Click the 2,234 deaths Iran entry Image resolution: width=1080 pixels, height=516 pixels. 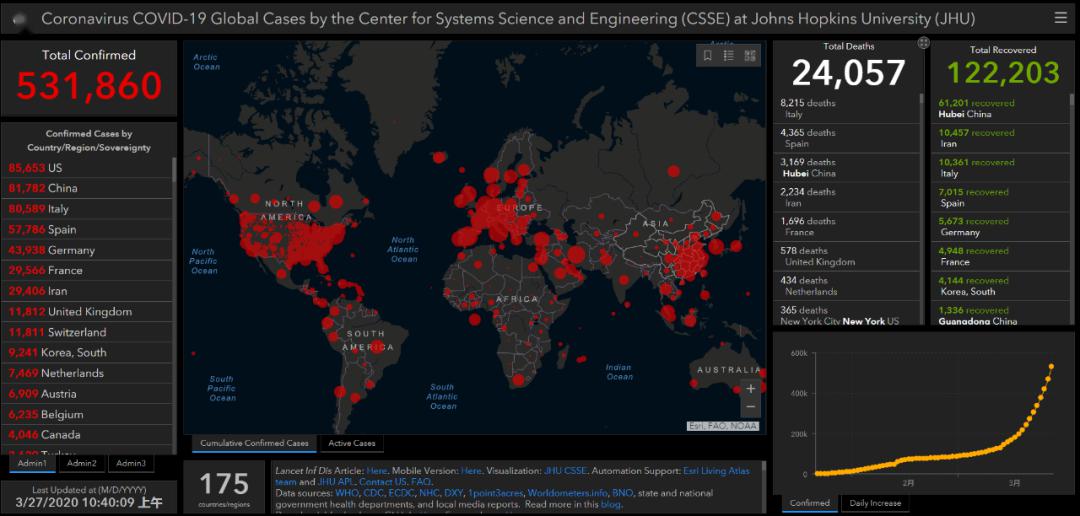(846, 198)
